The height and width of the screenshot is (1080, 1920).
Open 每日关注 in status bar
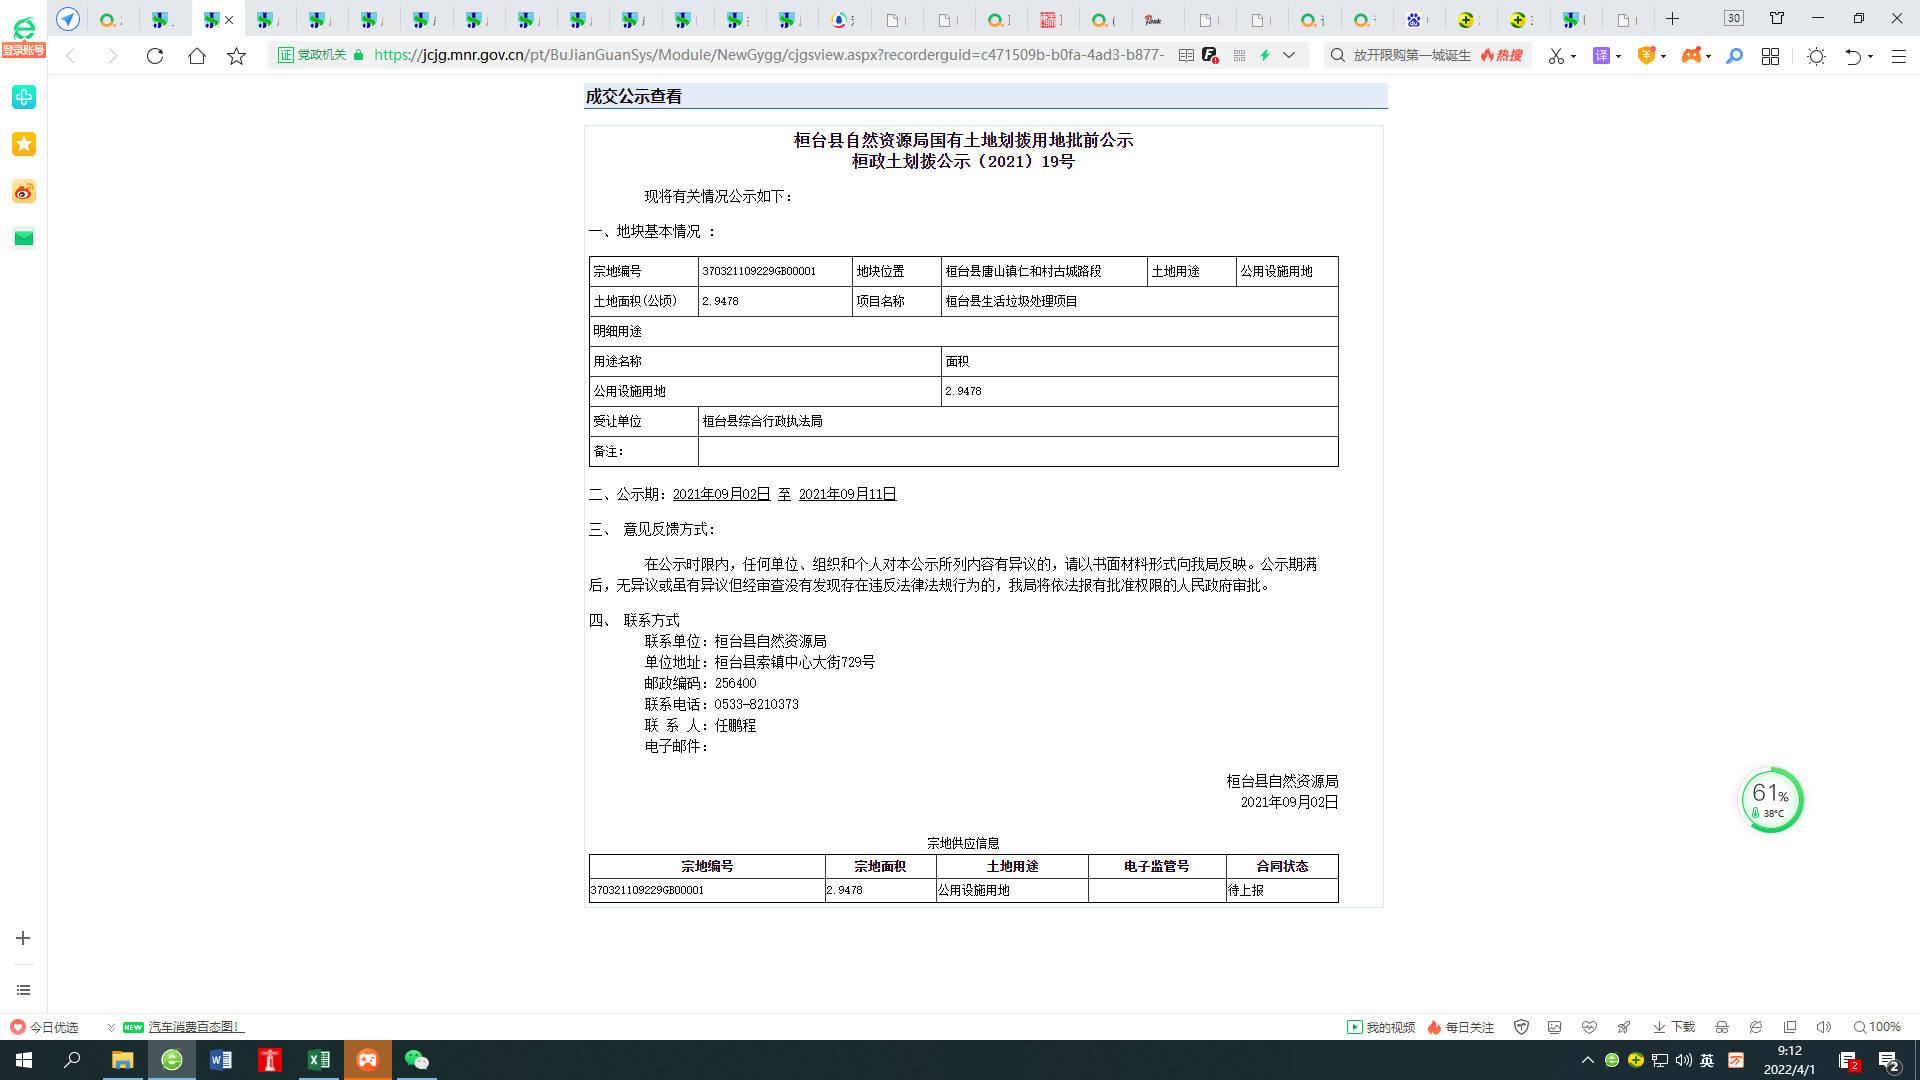click(1461, 1027)
